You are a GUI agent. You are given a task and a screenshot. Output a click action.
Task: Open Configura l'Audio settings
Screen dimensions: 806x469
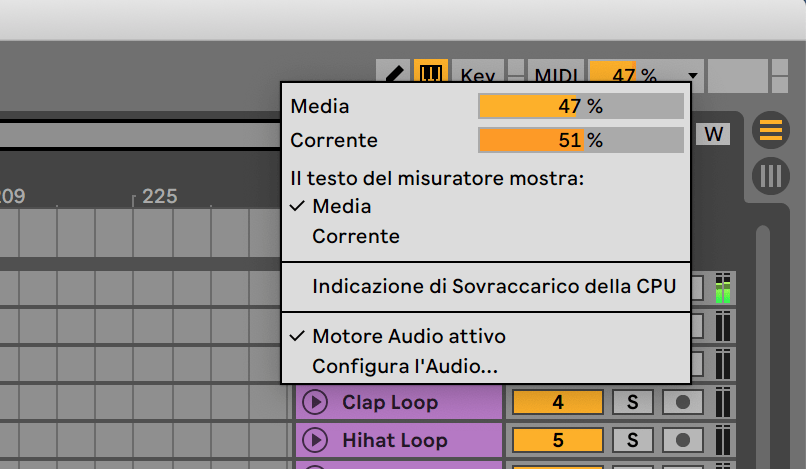pyautogui.click(x=405, y=366)
